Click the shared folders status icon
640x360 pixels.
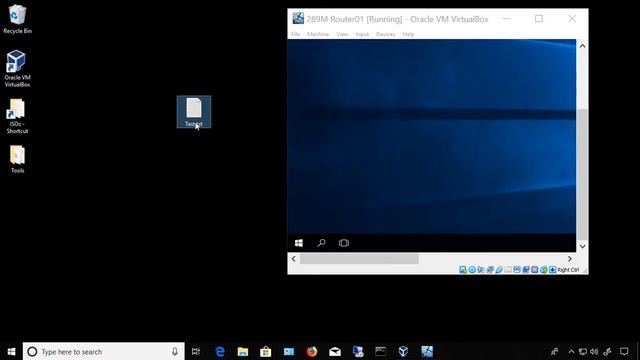pos(508,270)
